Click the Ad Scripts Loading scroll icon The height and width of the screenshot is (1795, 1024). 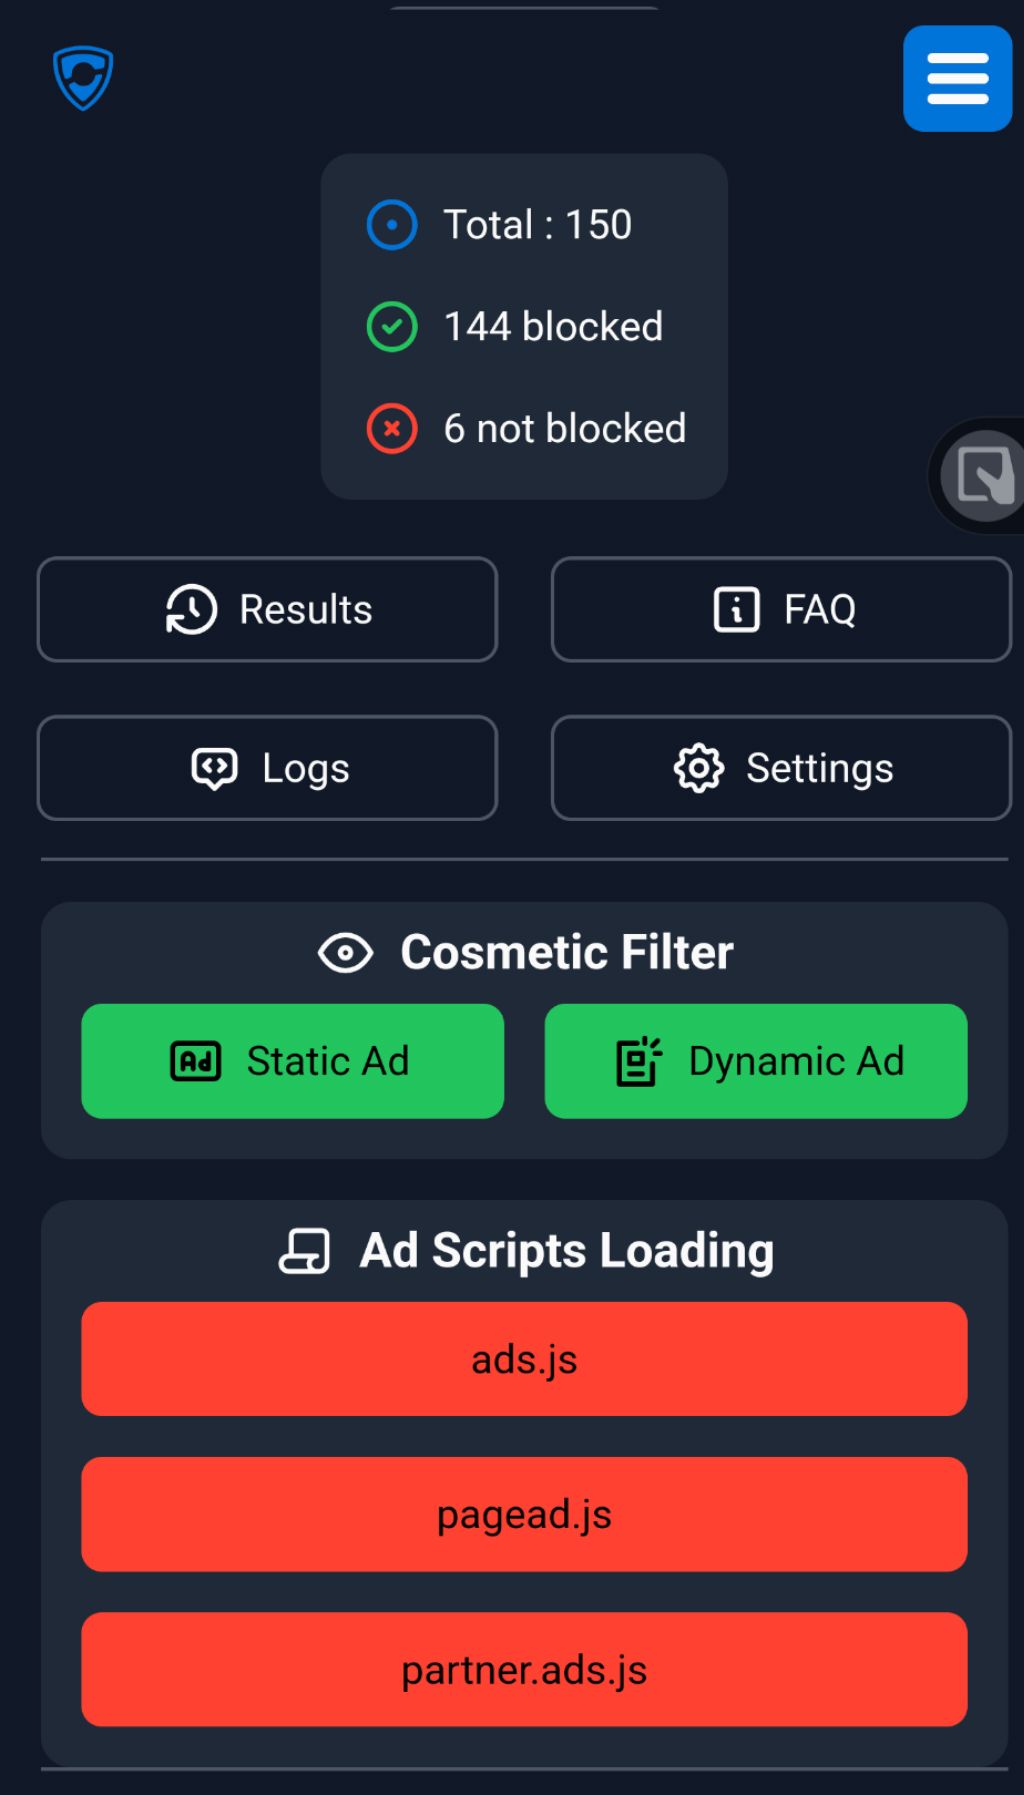[305, 1251]
